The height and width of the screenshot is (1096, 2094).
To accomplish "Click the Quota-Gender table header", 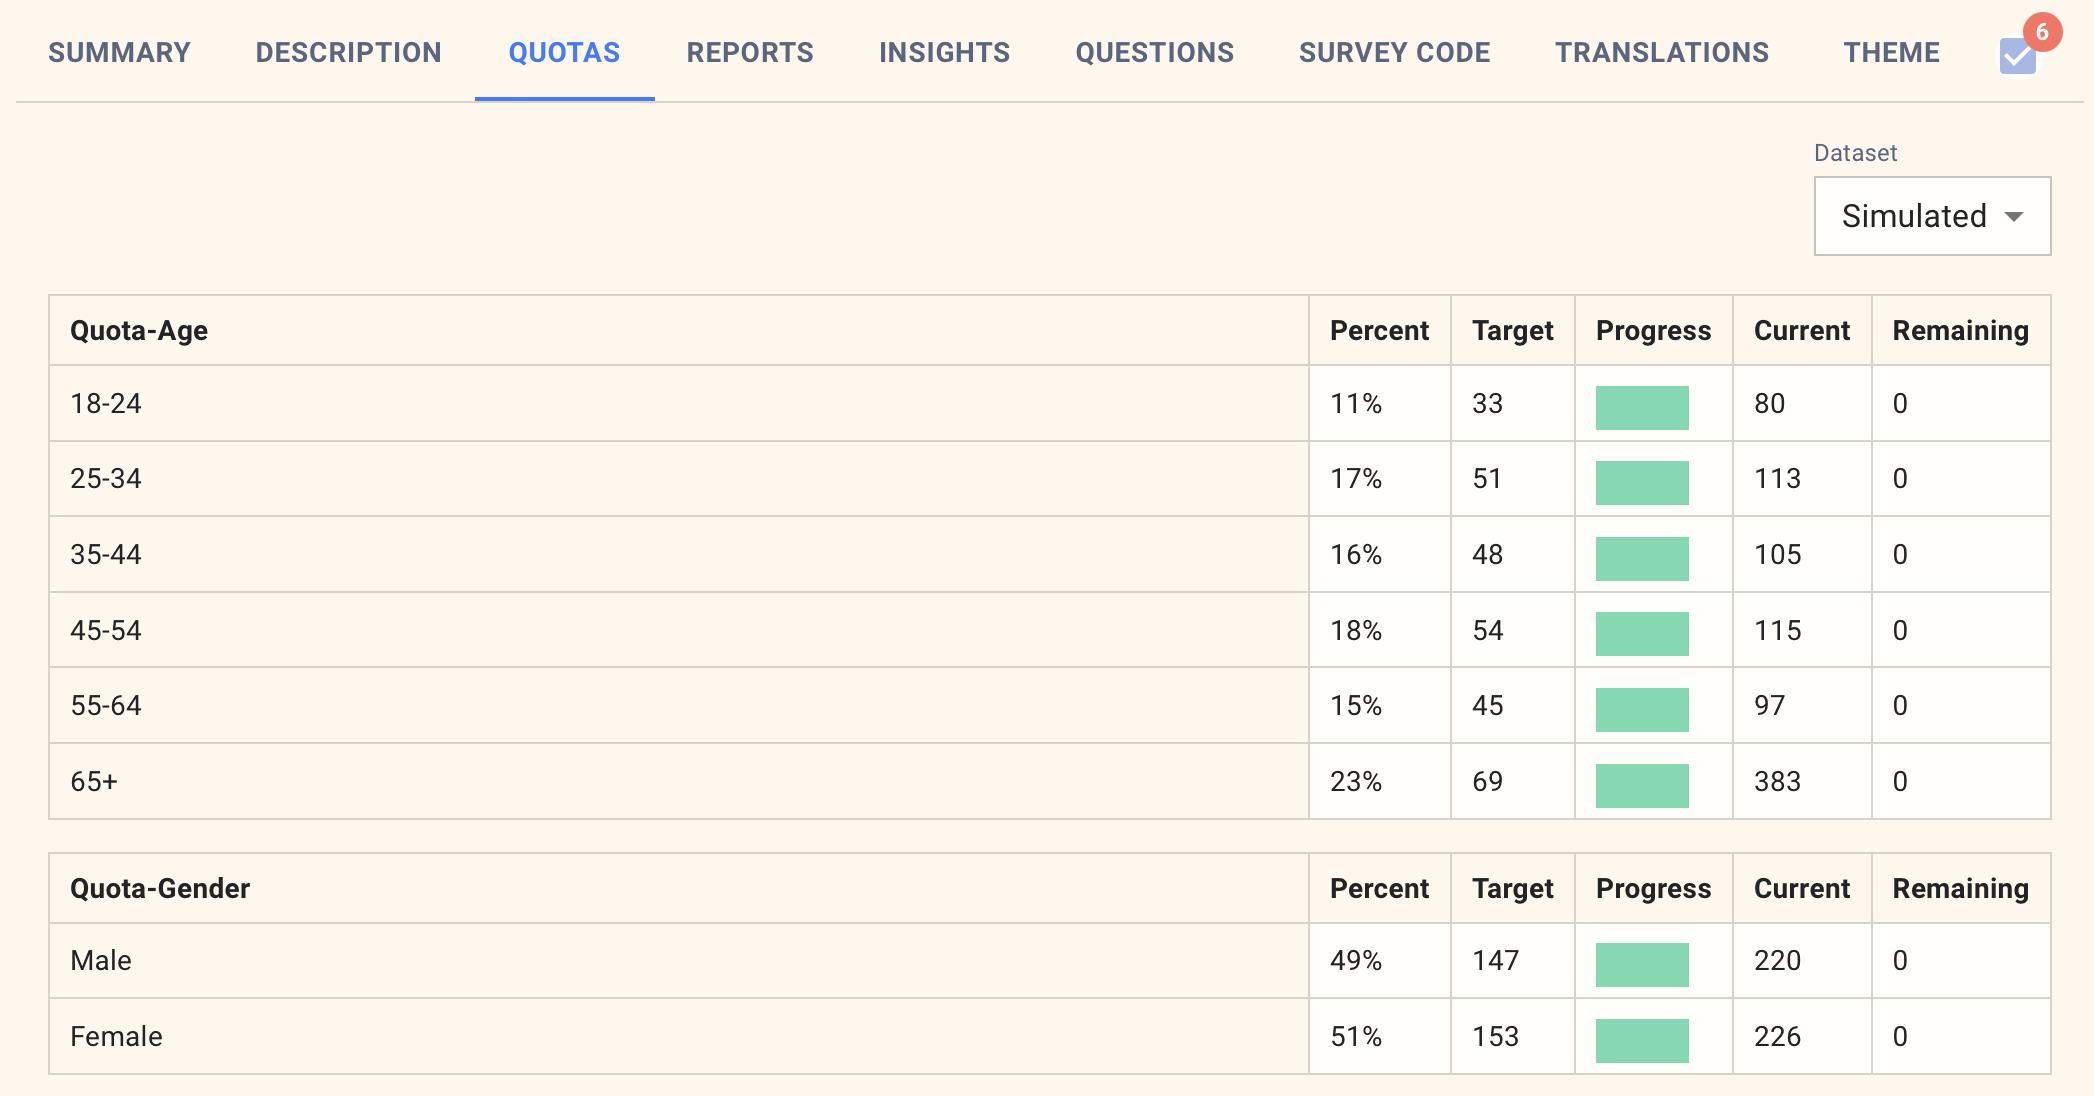I will (x=160, y=889).
